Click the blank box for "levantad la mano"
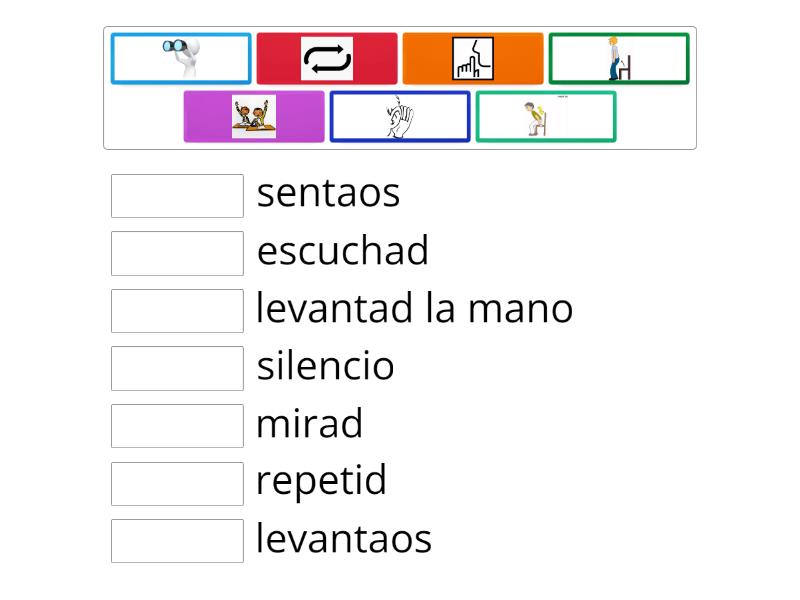 [177, 310]
